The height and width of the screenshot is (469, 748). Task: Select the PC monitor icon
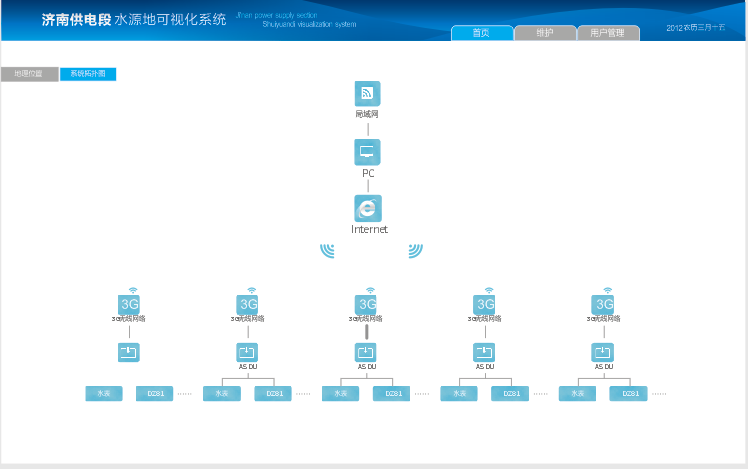[367, 152]
